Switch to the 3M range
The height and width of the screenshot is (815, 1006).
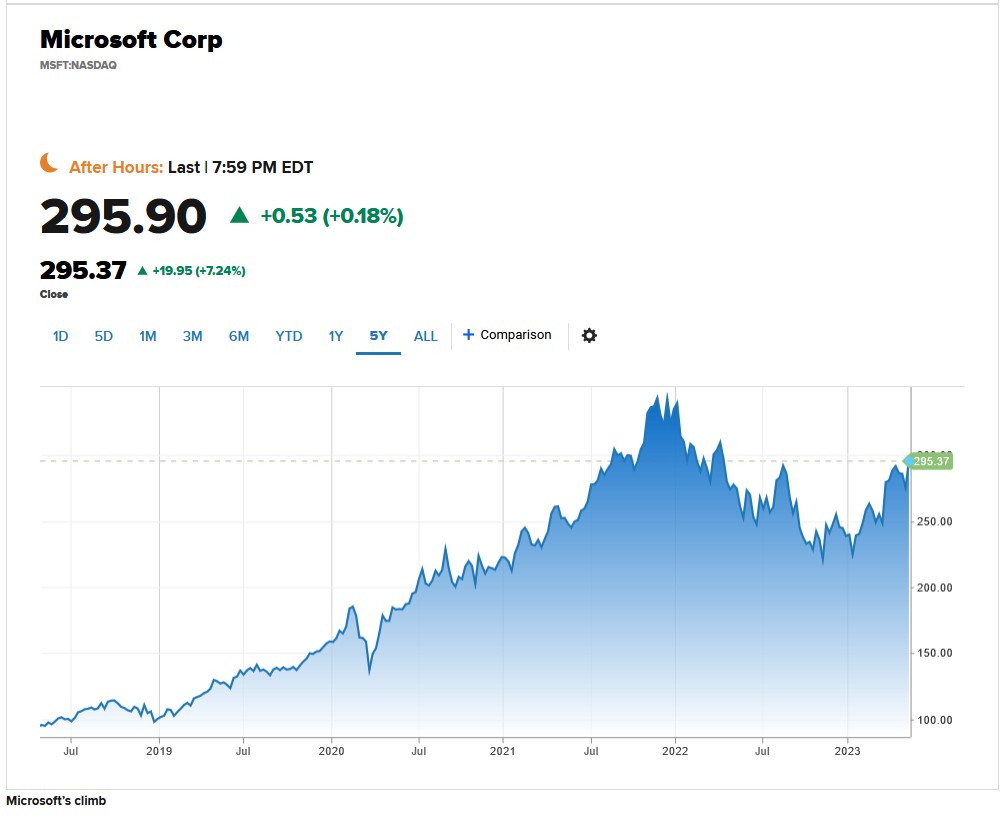pos(192,336)
